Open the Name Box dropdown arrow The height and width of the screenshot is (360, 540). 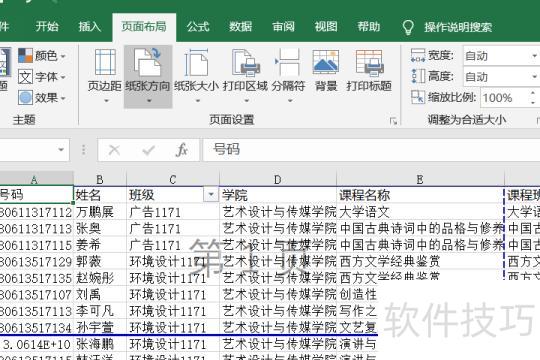61,150
